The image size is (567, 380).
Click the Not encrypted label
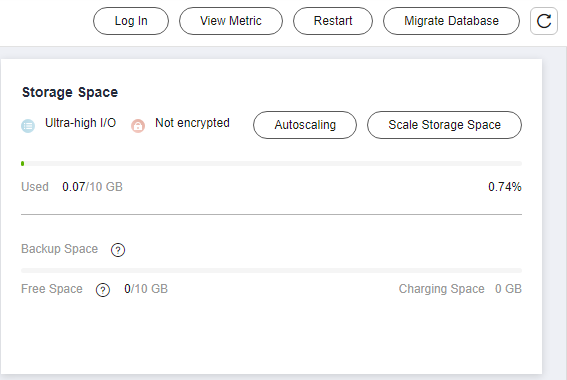pyautogui.click(x=192, y=123)
